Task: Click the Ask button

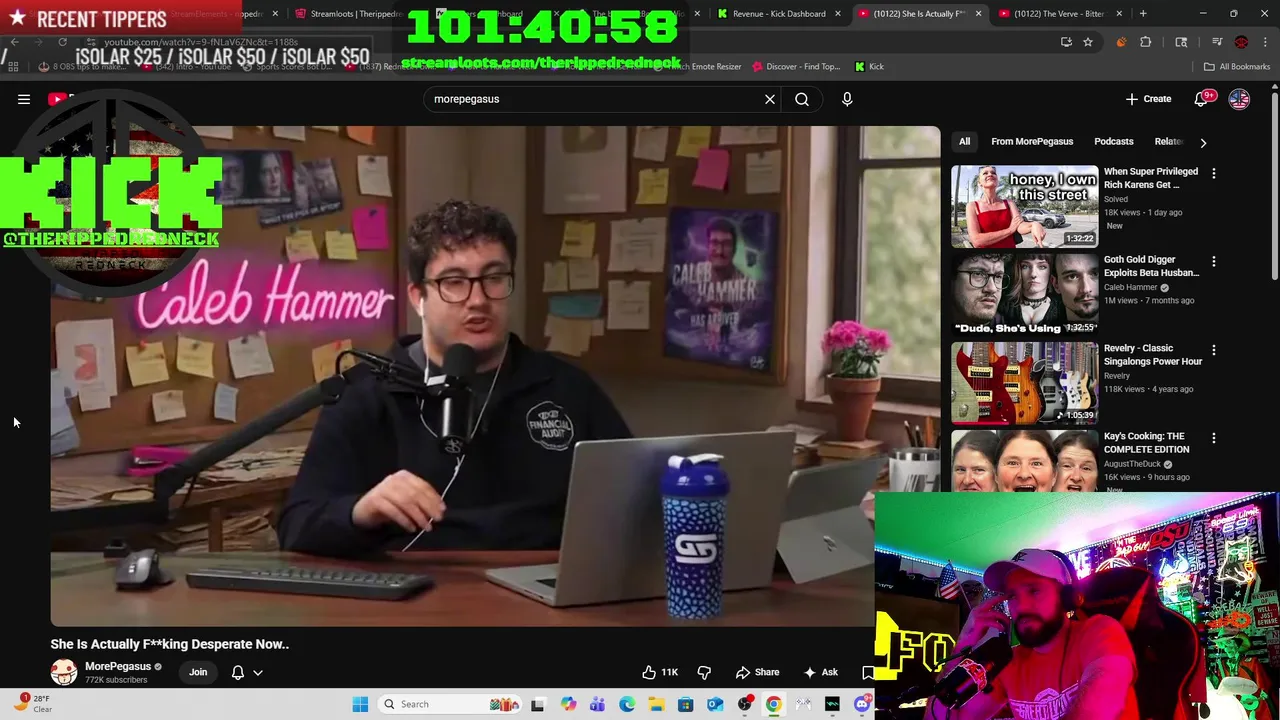Action: point(820,672)
